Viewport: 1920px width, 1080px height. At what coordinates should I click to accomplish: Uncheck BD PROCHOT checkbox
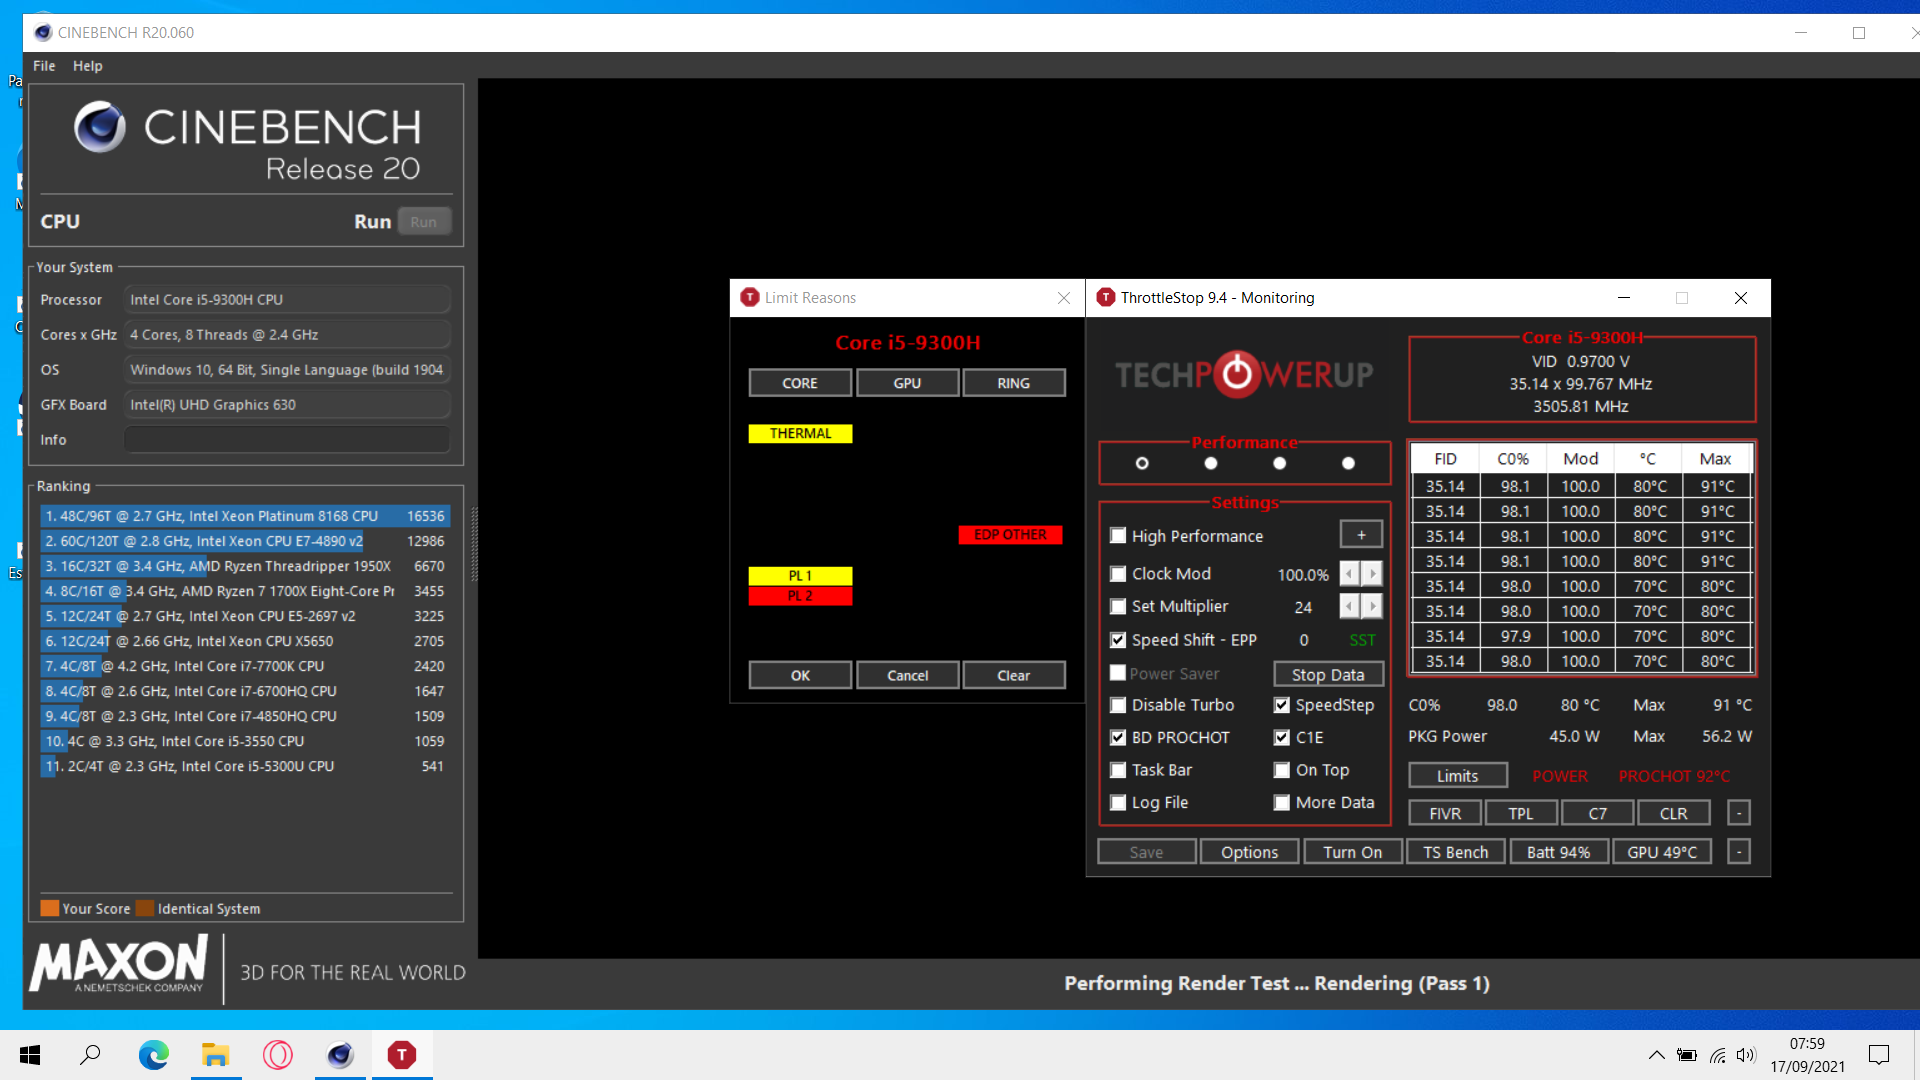click(x=1118, y=738)
